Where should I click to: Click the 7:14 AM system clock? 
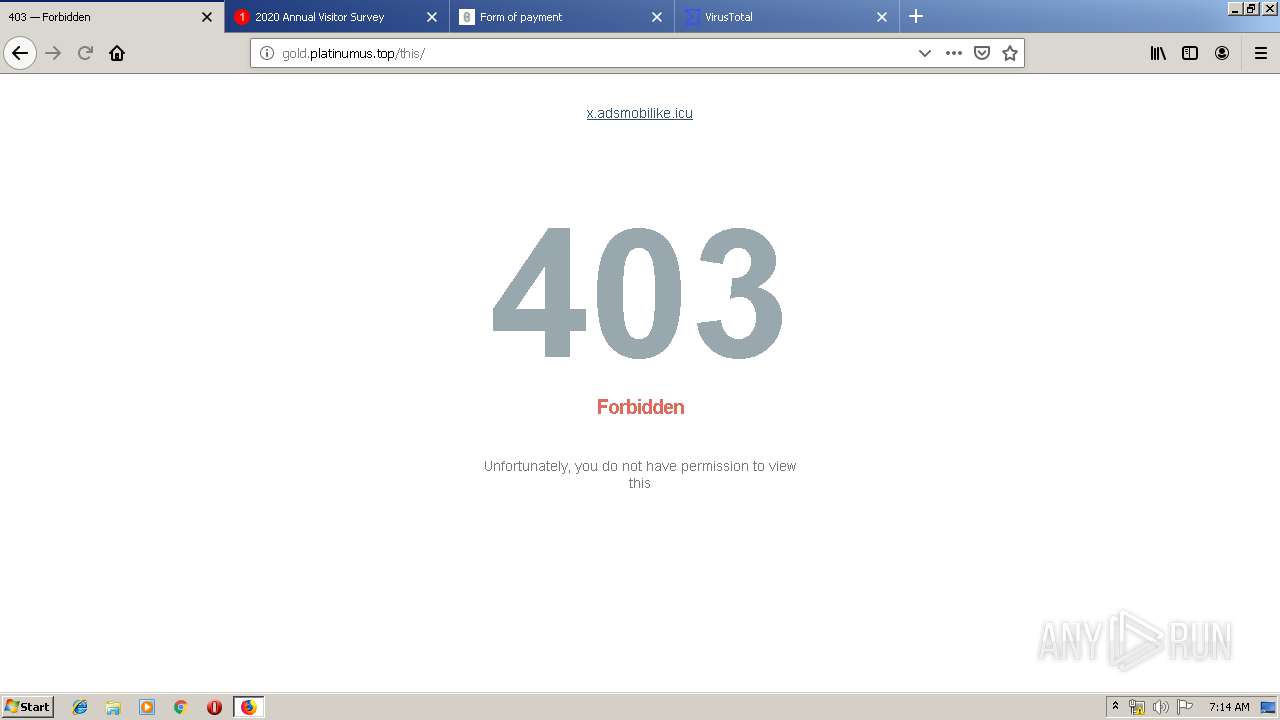pyautogui.click(x=1229, y=707)
